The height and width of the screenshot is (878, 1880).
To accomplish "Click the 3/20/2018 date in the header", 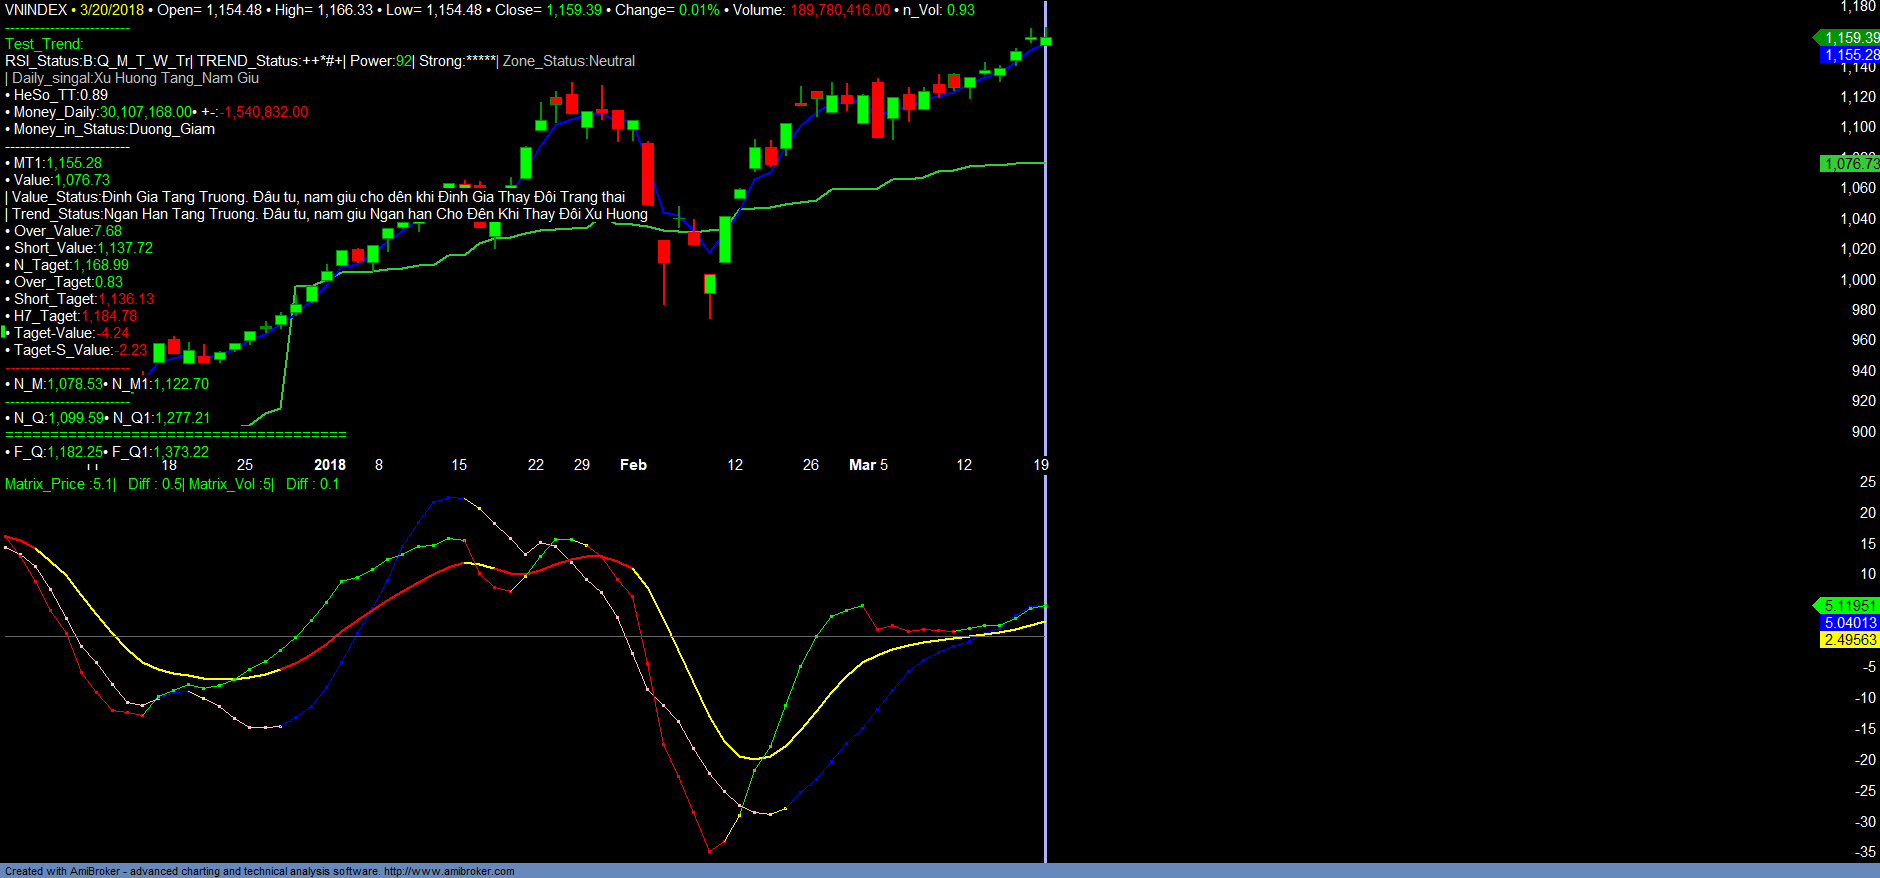I will pos(112,10).
